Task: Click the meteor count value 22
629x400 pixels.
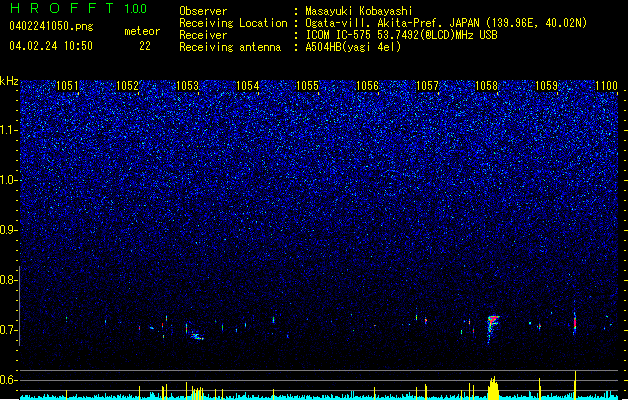Action: (145, 46)
